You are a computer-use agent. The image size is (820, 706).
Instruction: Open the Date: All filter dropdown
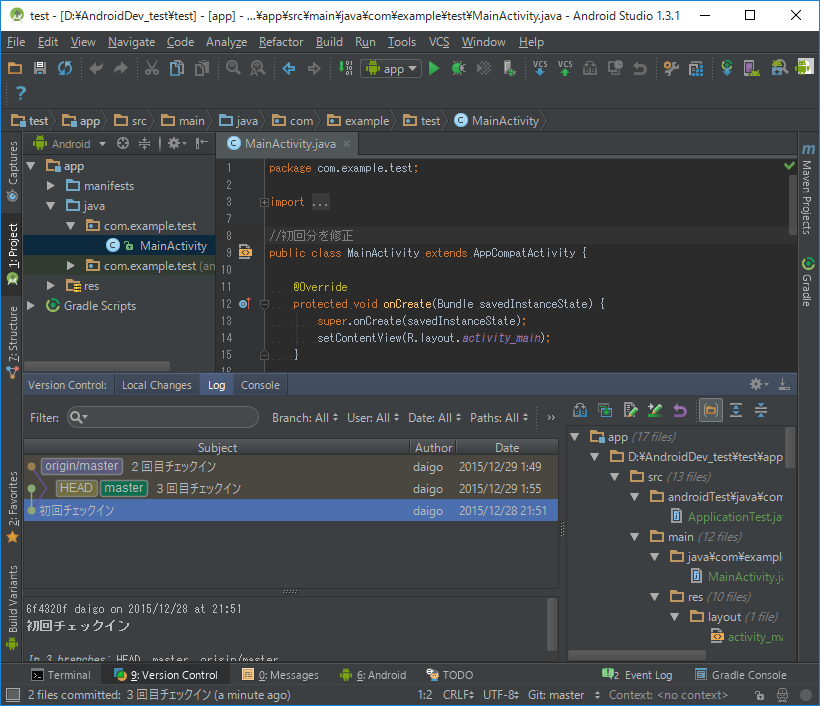(x=435, y=418)
